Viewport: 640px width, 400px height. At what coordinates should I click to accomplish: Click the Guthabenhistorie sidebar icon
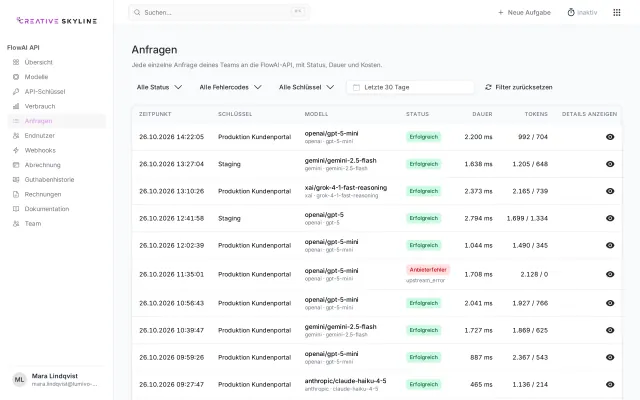[x=16, y=180]
